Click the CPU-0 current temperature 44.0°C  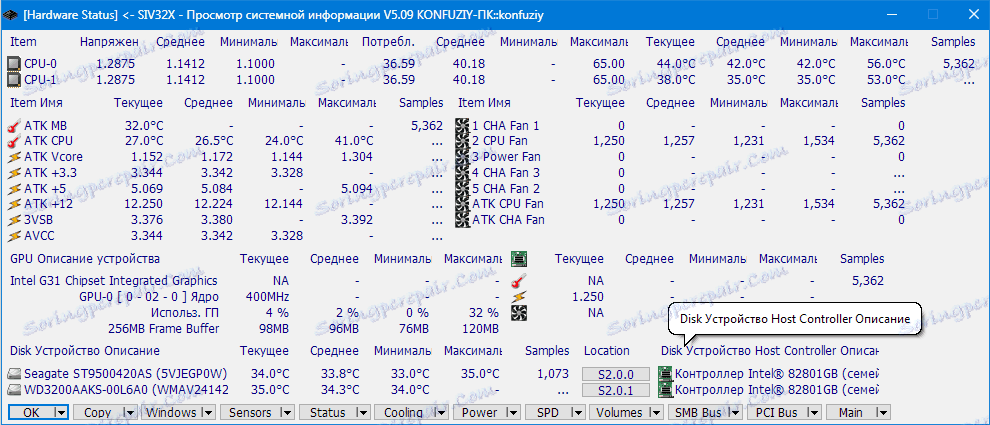[676, 64]
